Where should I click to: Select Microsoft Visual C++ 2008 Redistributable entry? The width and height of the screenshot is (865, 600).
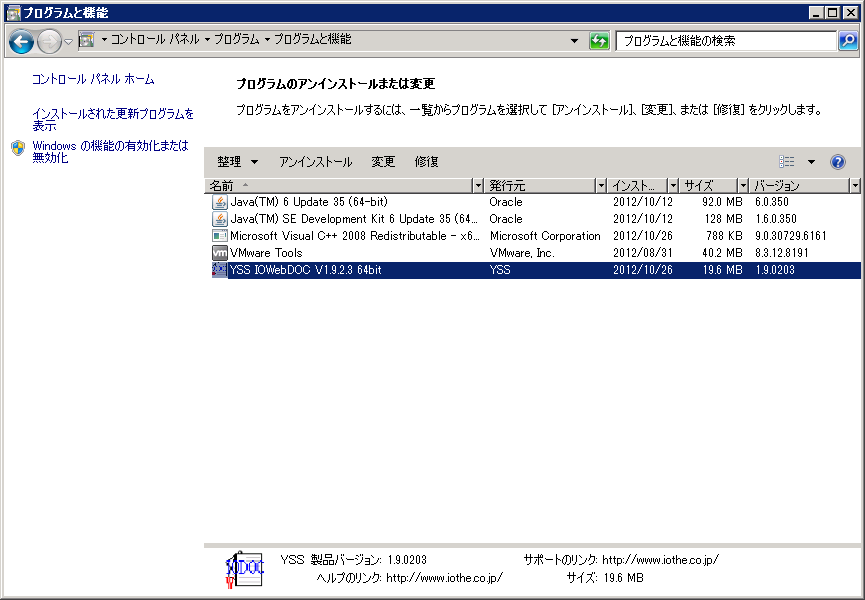click(x=355, y=236)
